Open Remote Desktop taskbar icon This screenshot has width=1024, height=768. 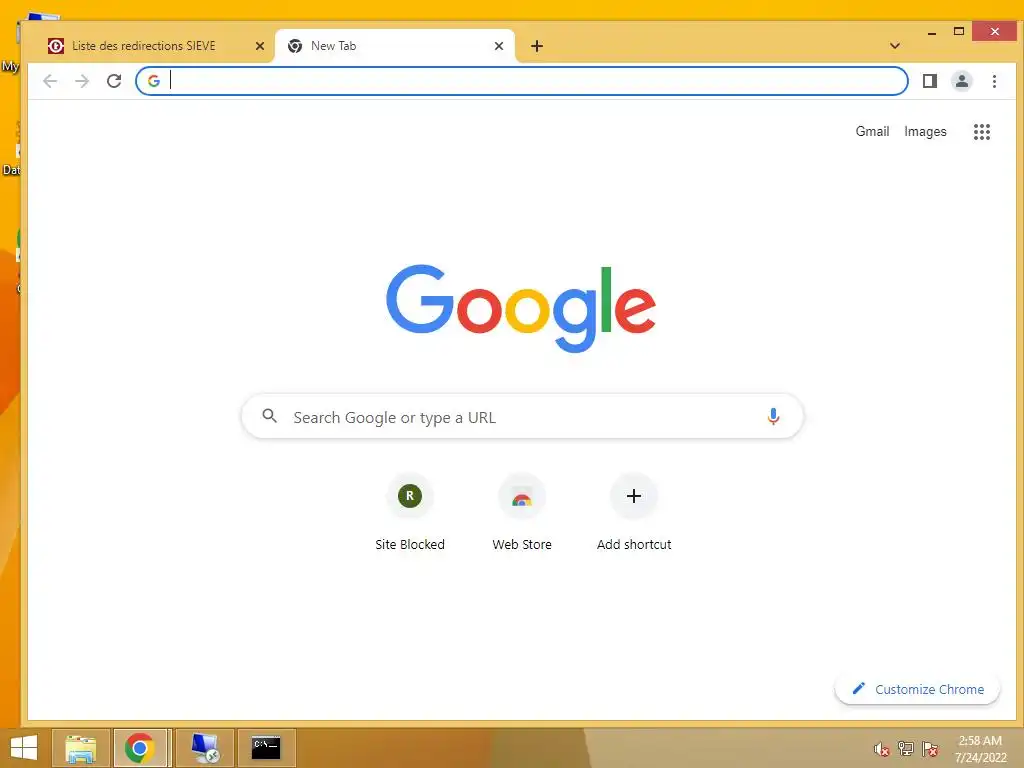[205, 748]
